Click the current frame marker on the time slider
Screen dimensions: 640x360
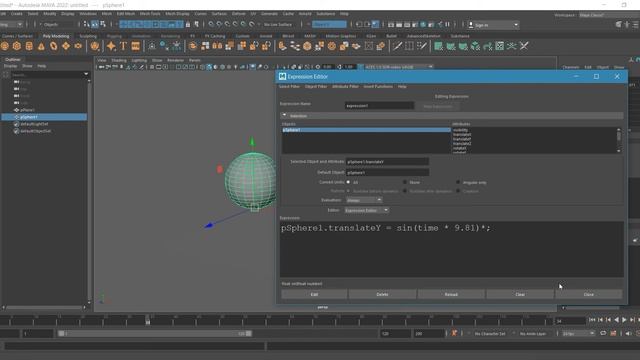pos(148,320)
